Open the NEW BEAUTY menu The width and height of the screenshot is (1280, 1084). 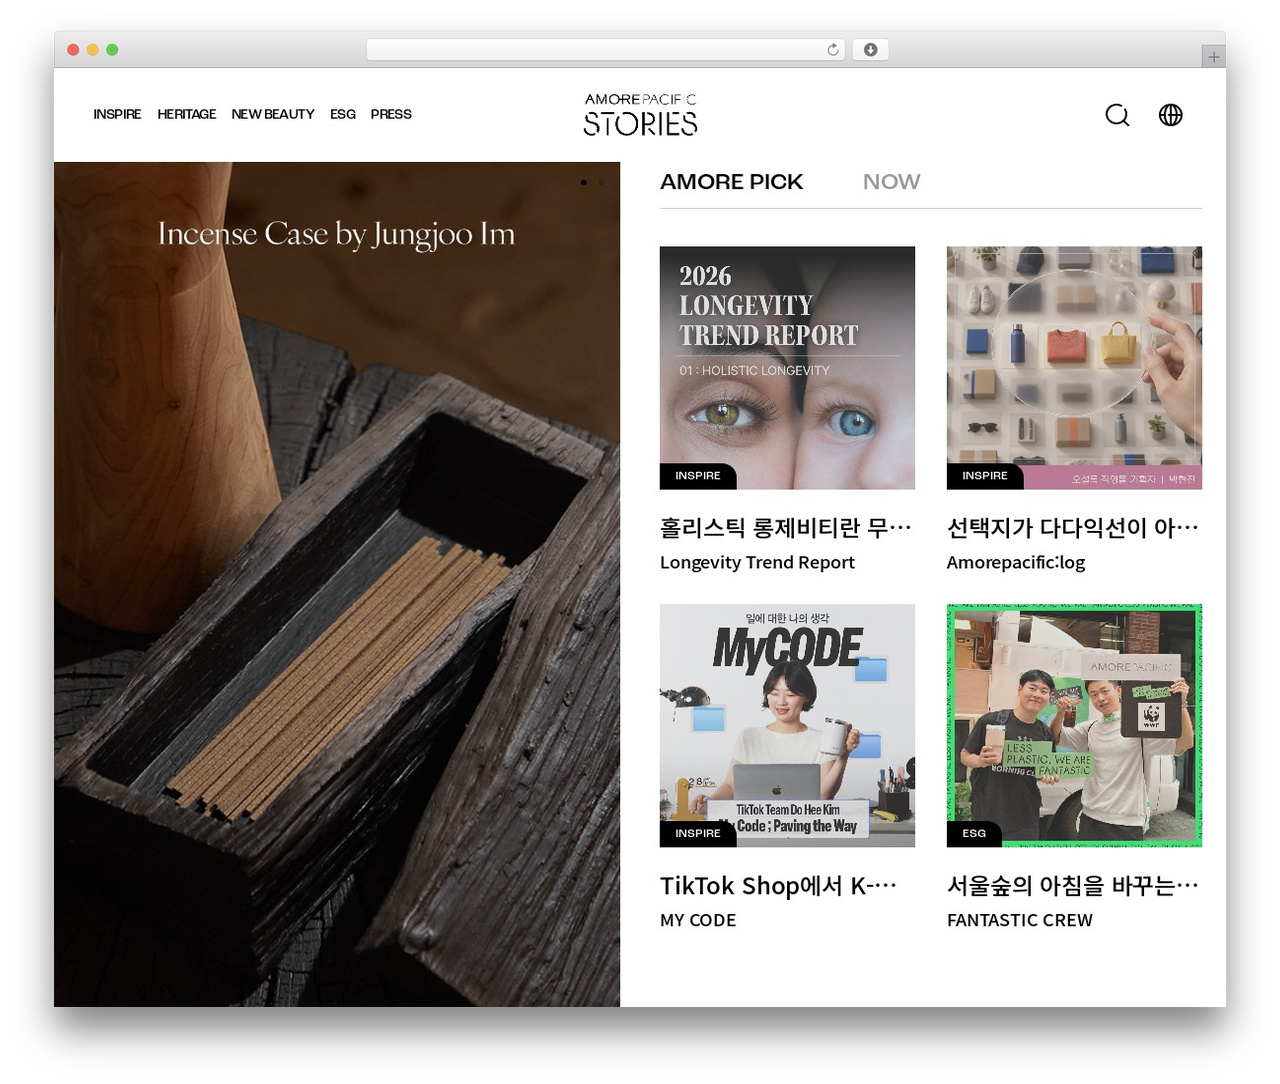point(273,114)
